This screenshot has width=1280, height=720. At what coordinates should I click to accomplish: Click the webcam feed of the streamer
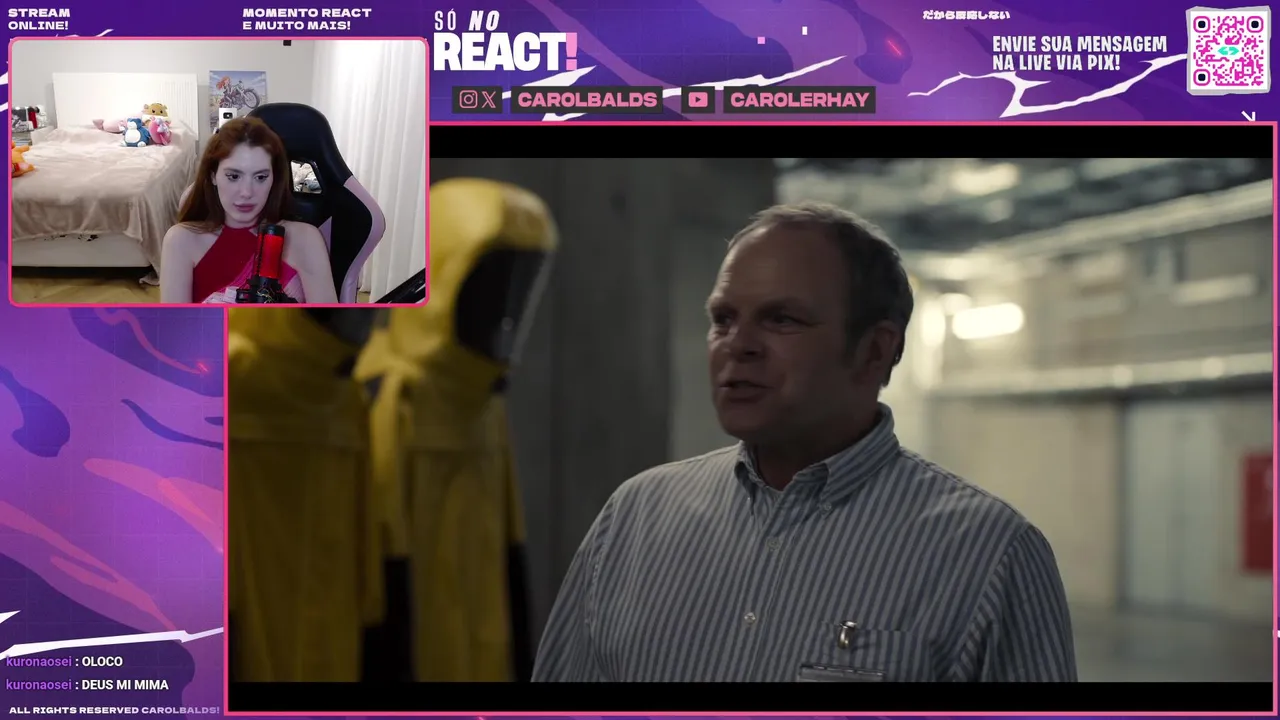218,172
